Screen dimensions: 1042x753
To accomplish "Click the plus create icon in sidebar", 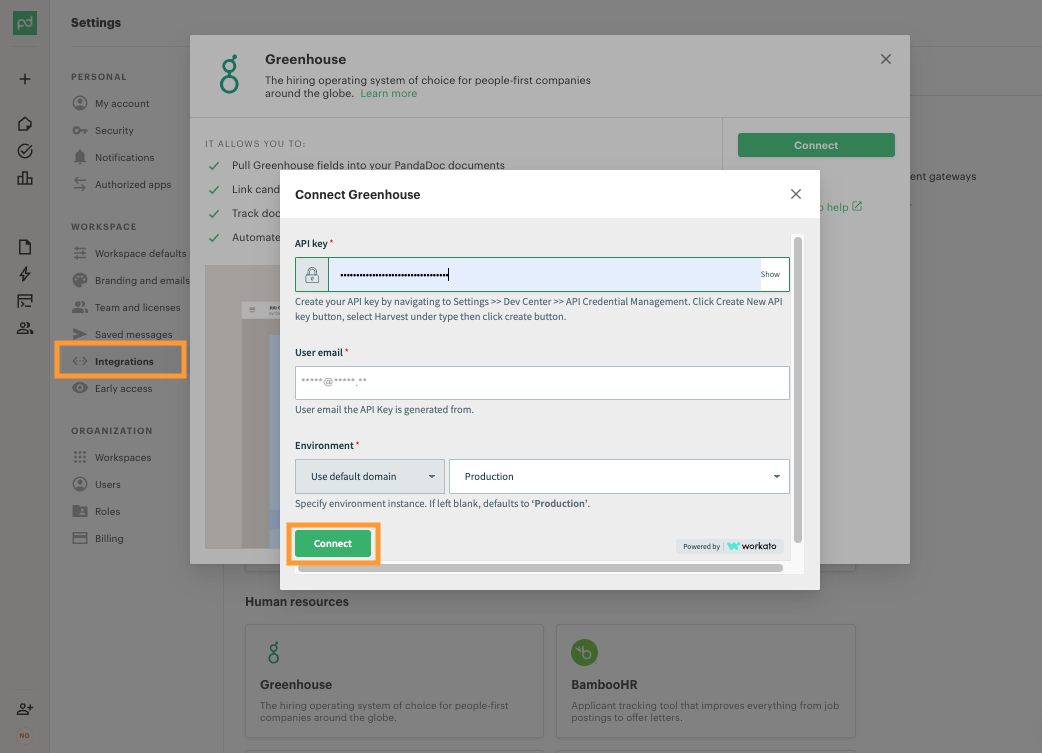I will (25, 79).
